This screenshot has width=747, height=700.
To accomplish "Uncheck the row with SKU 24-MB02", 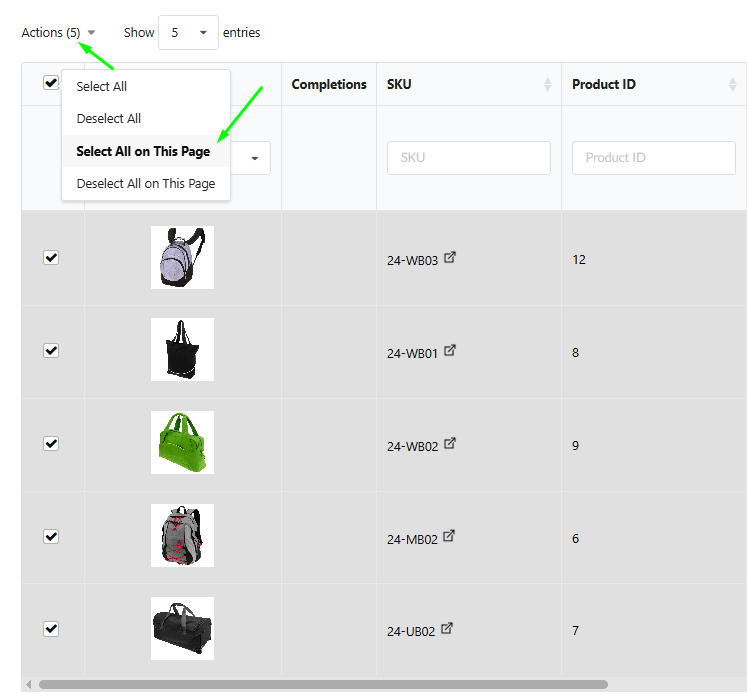I will 51,537.
